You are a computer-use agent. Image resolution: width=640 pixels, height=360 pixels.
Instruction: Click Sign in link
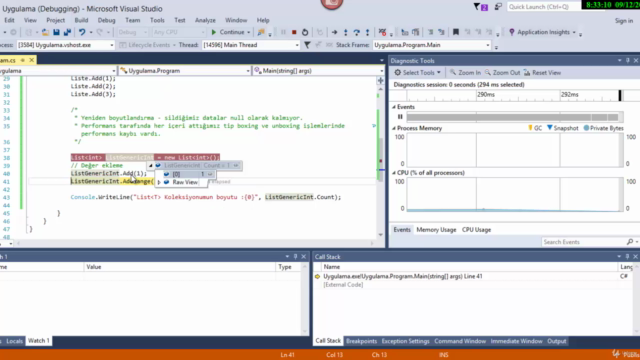[x=624, y=20]
